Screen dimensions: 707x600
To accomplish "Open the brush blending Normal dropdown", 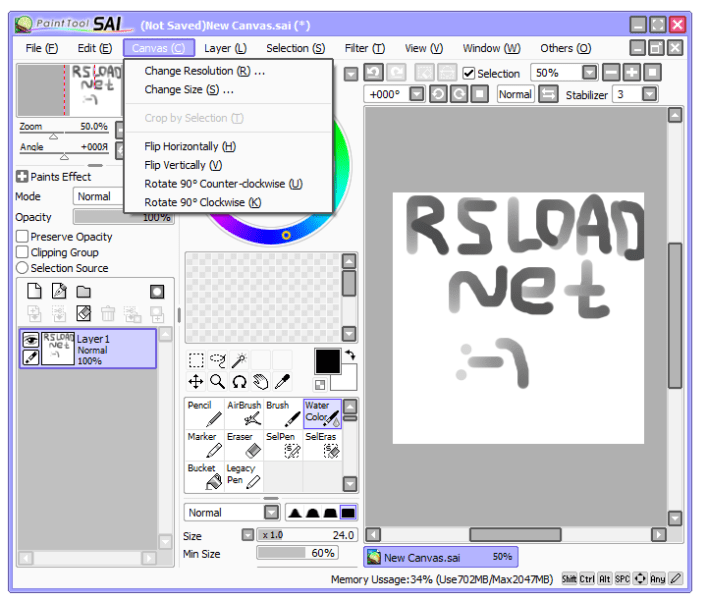I will (271, 513).
